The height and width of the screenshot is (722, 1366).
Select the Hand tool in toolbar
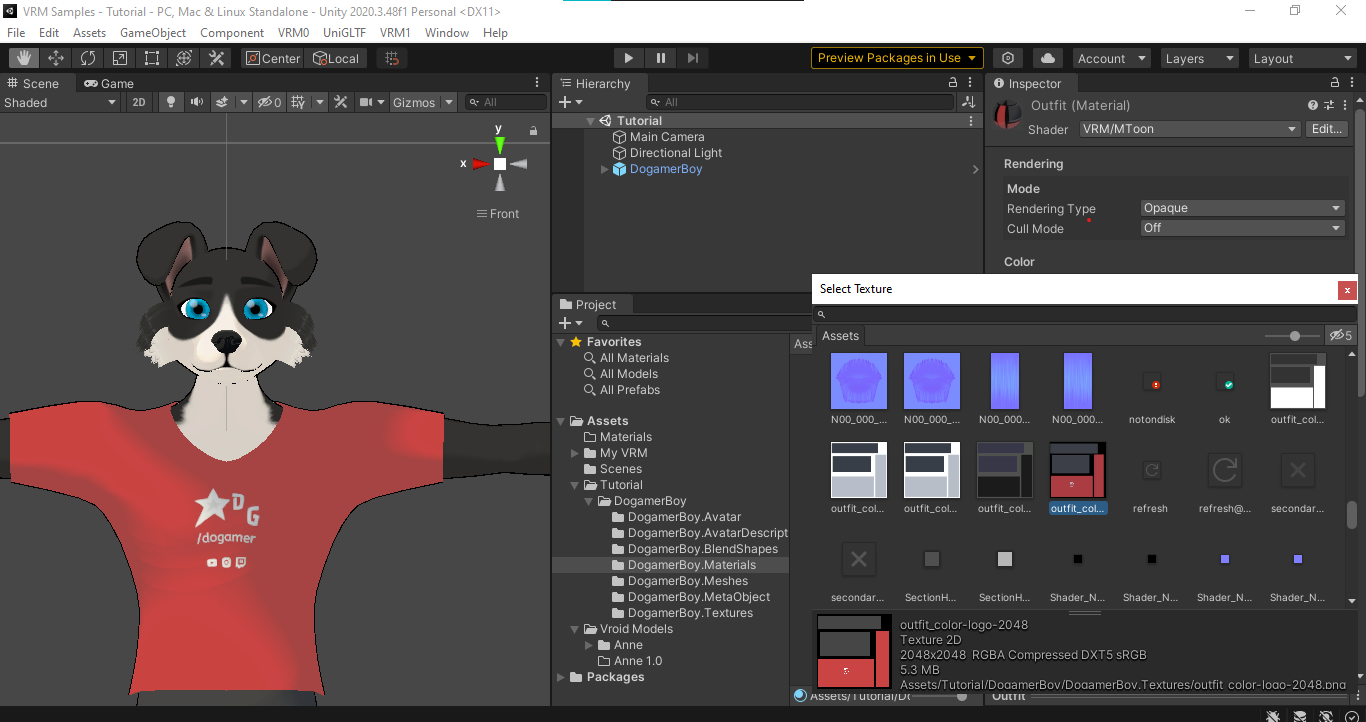coord(24,59)
